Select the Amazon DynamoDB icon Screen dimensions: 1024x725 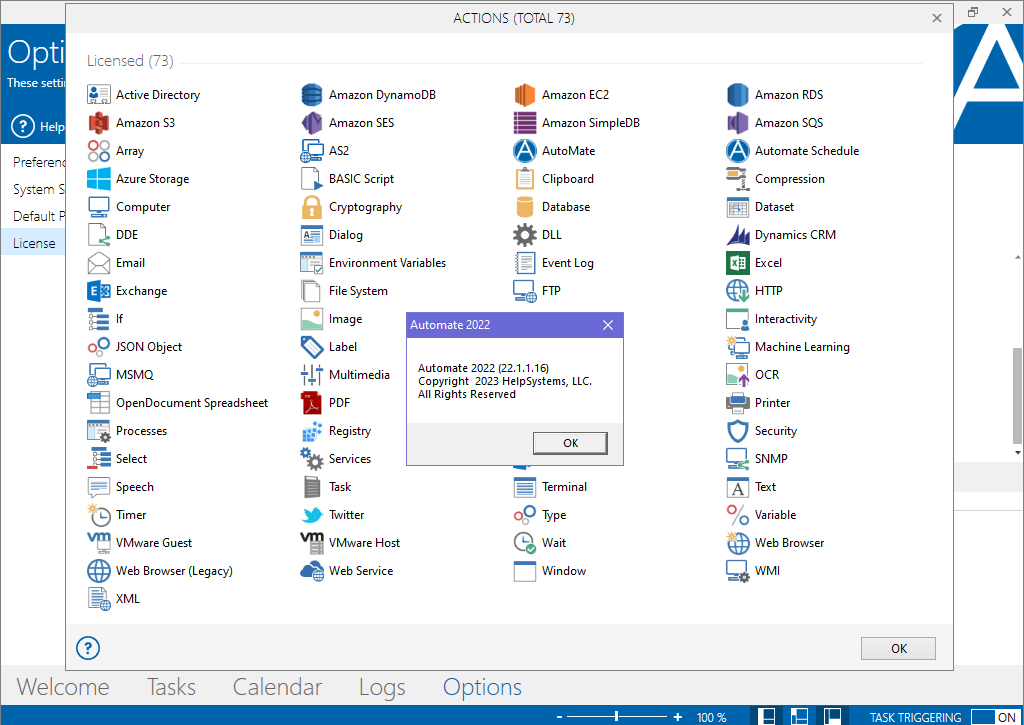point(312,95)
